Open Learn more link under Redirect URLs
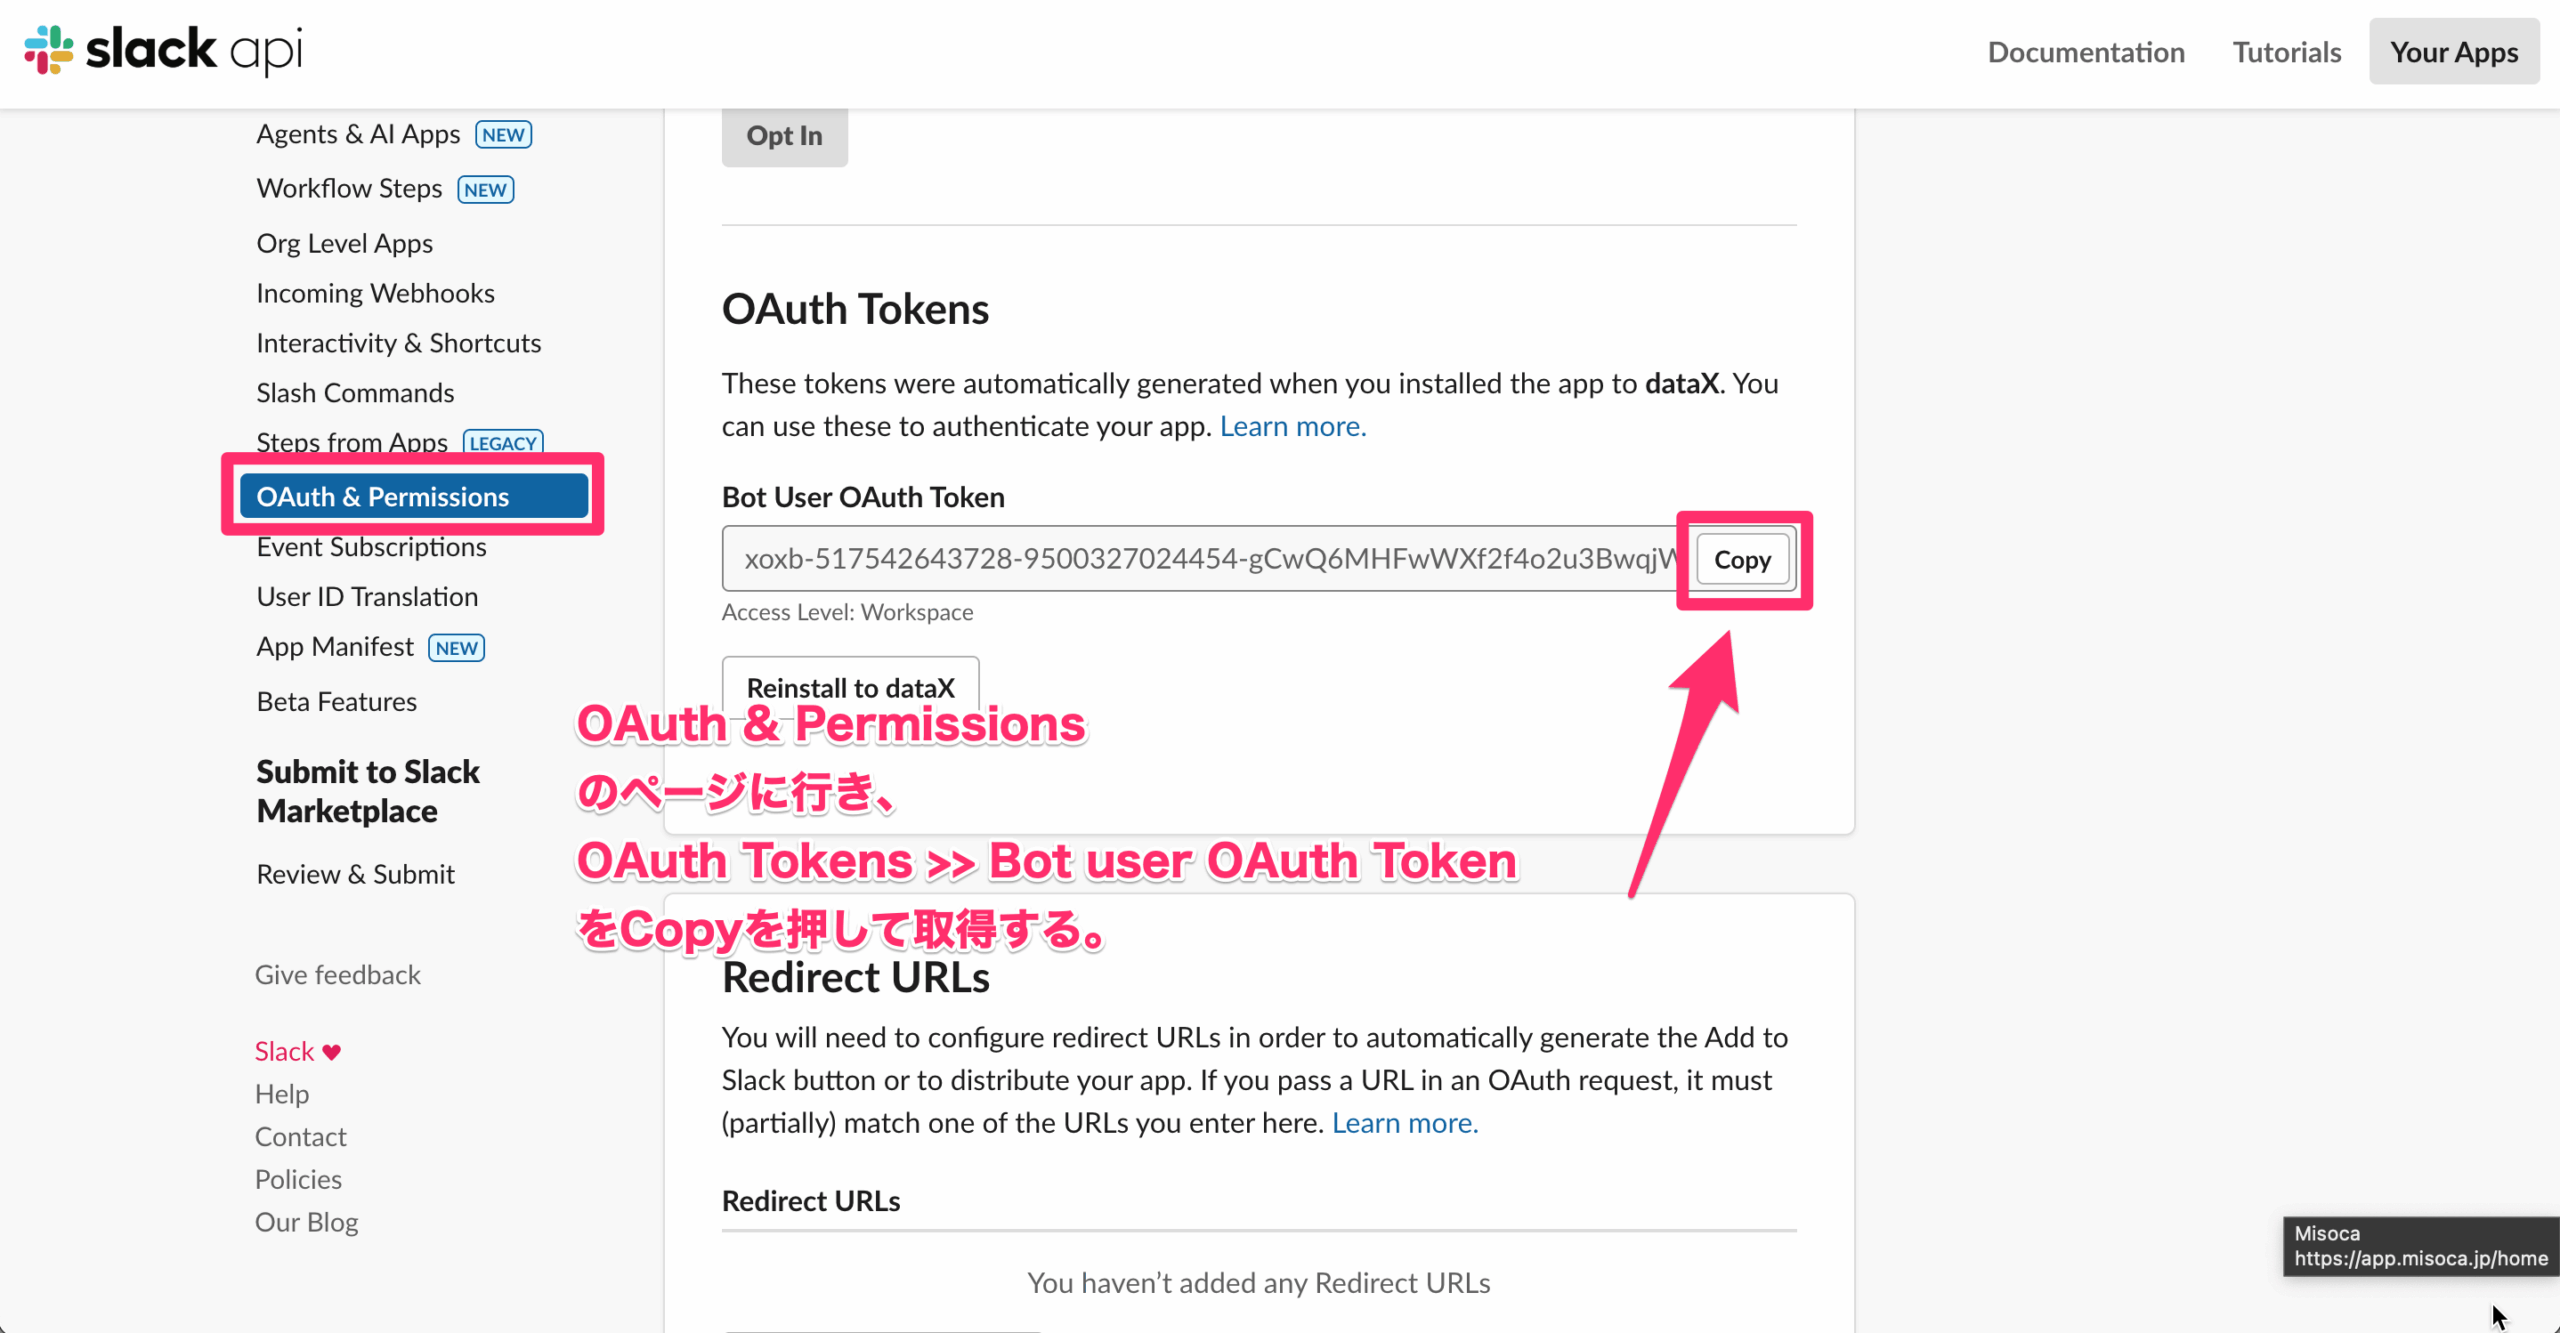The image size is (2560, 1333). 1404,1124
